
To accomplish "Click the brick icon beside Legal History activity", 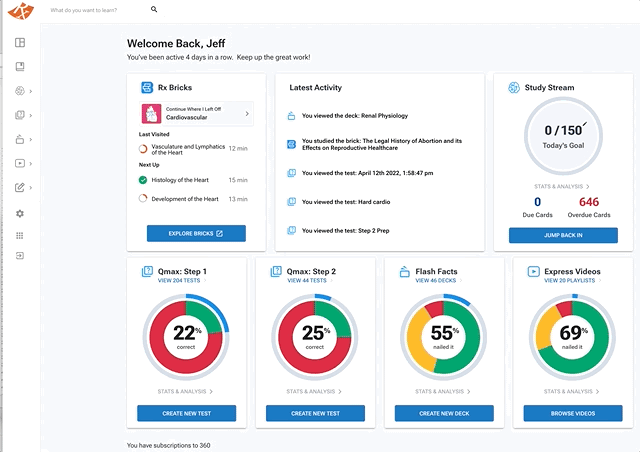I will (x=291, y=144).
